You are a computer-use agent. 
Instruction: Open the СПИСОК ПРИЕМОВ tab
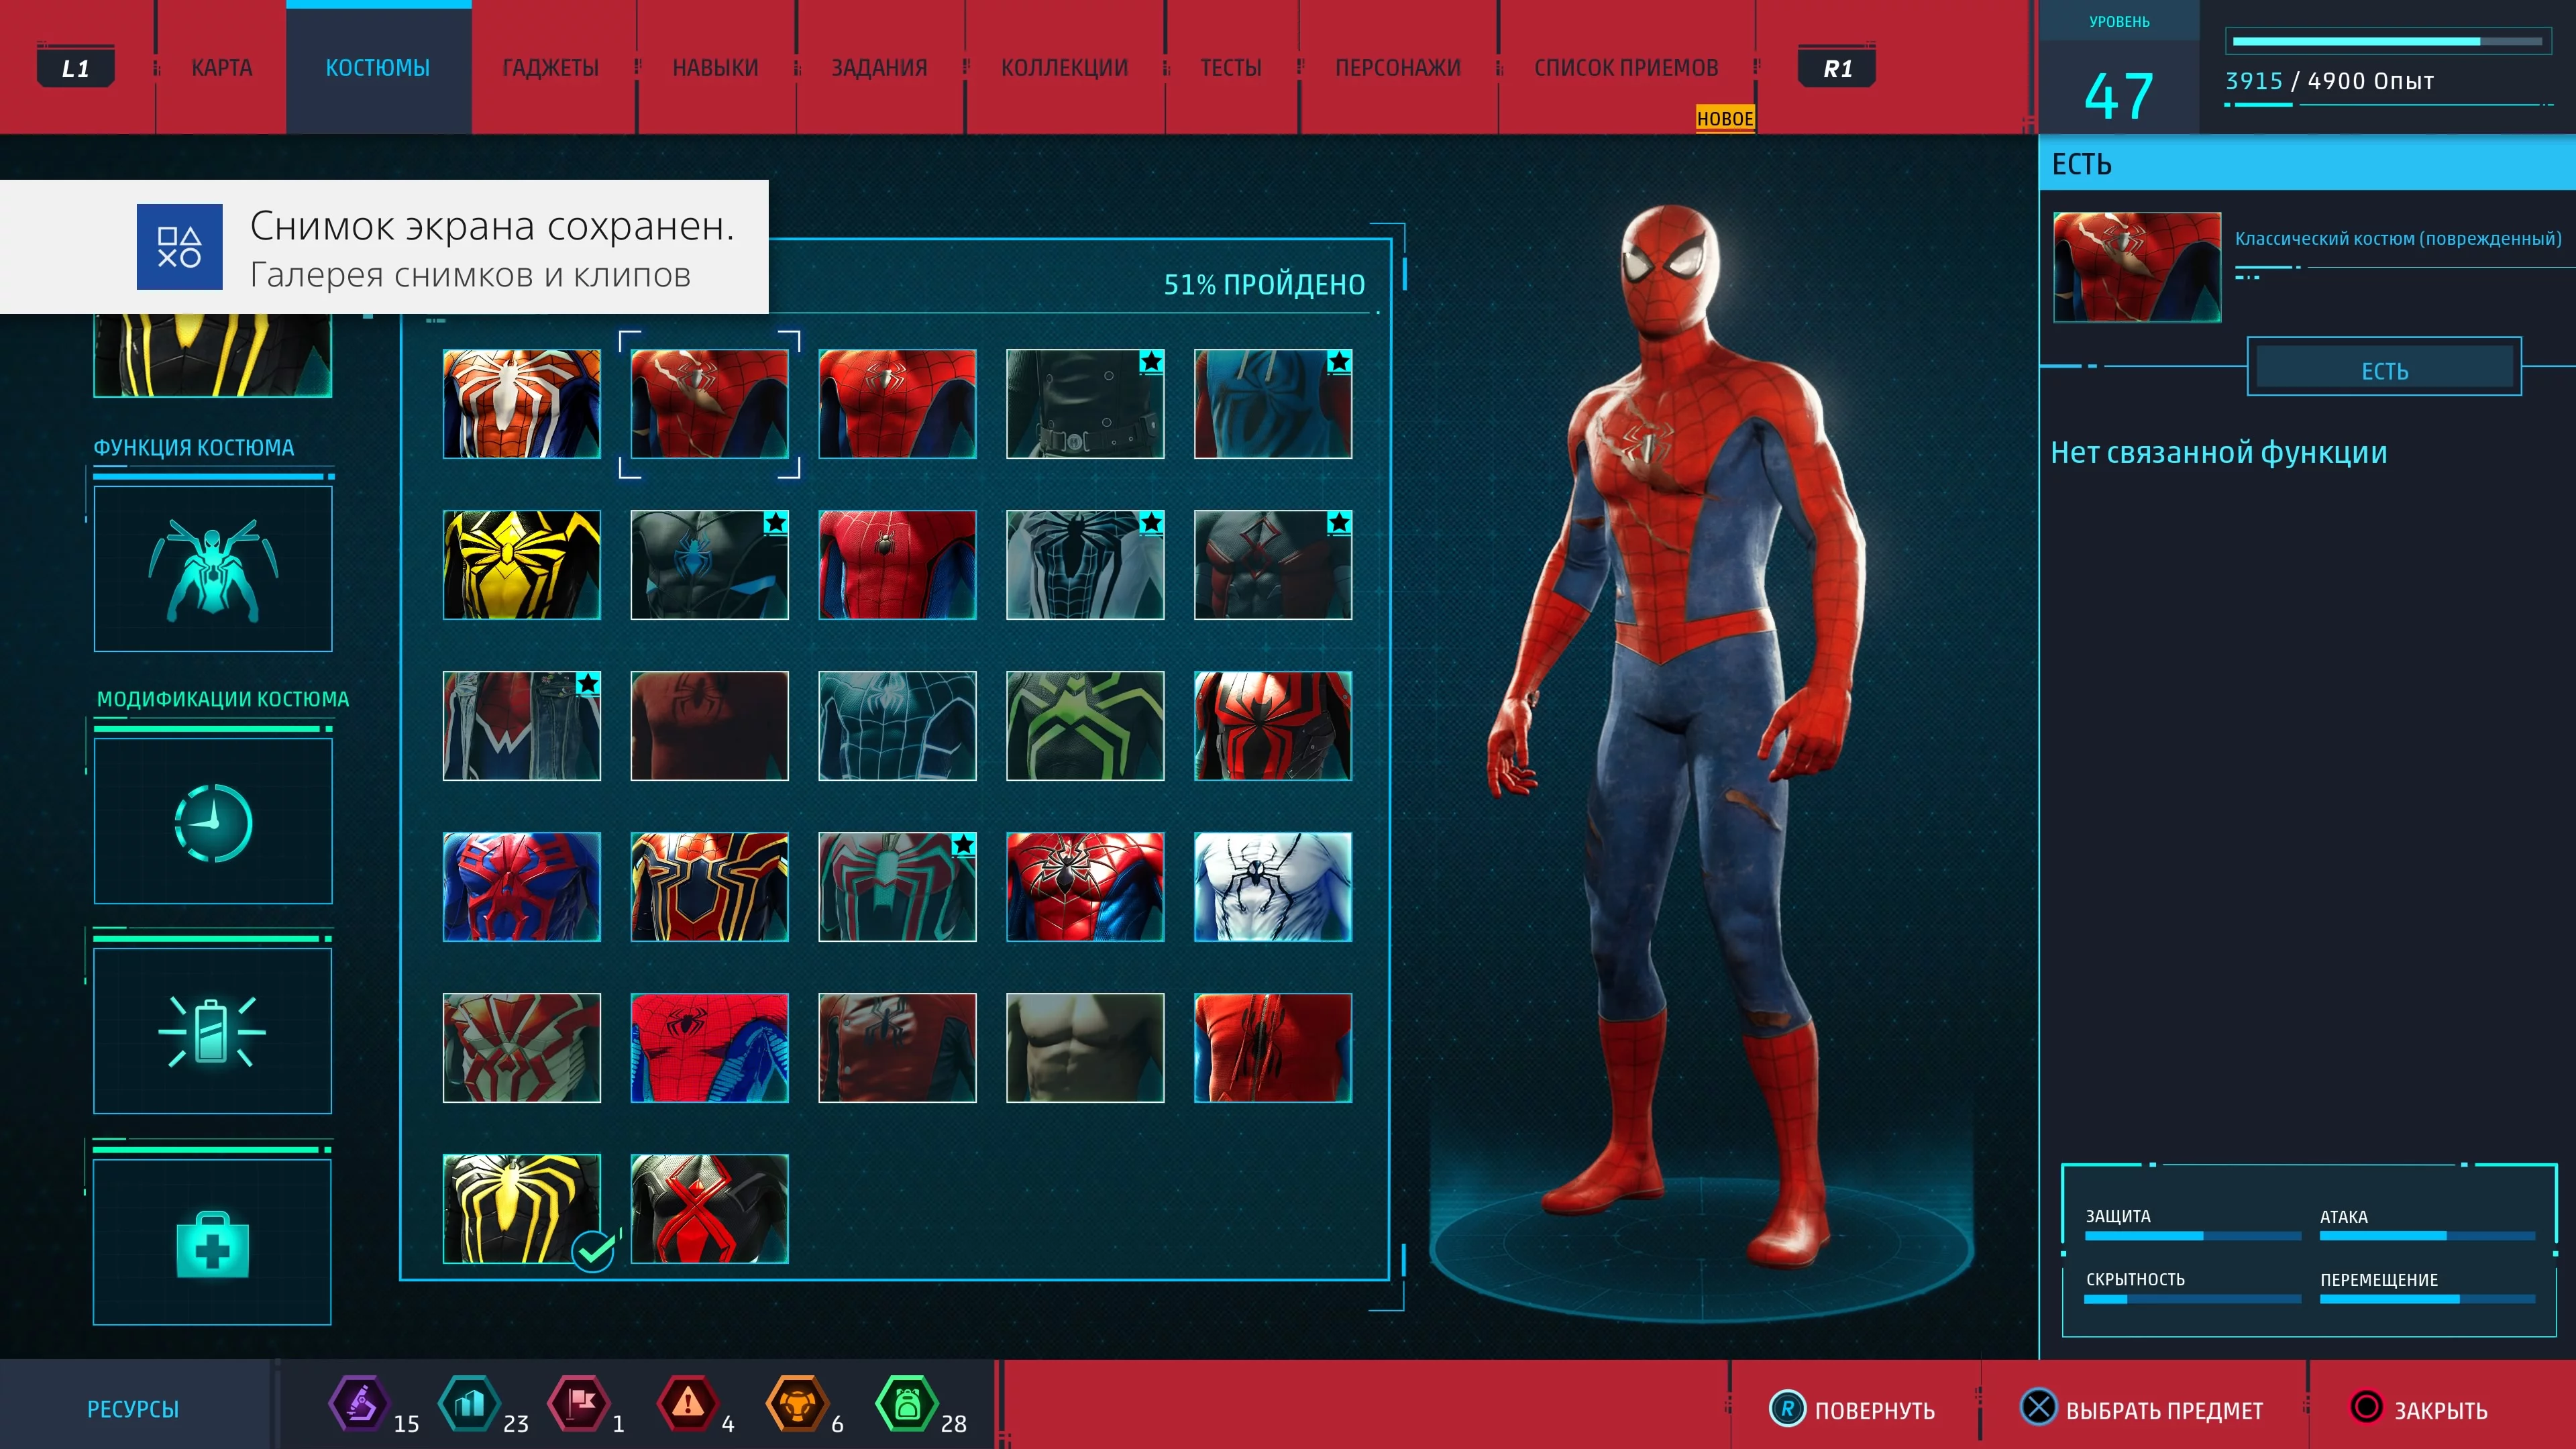pos(1626,68)
